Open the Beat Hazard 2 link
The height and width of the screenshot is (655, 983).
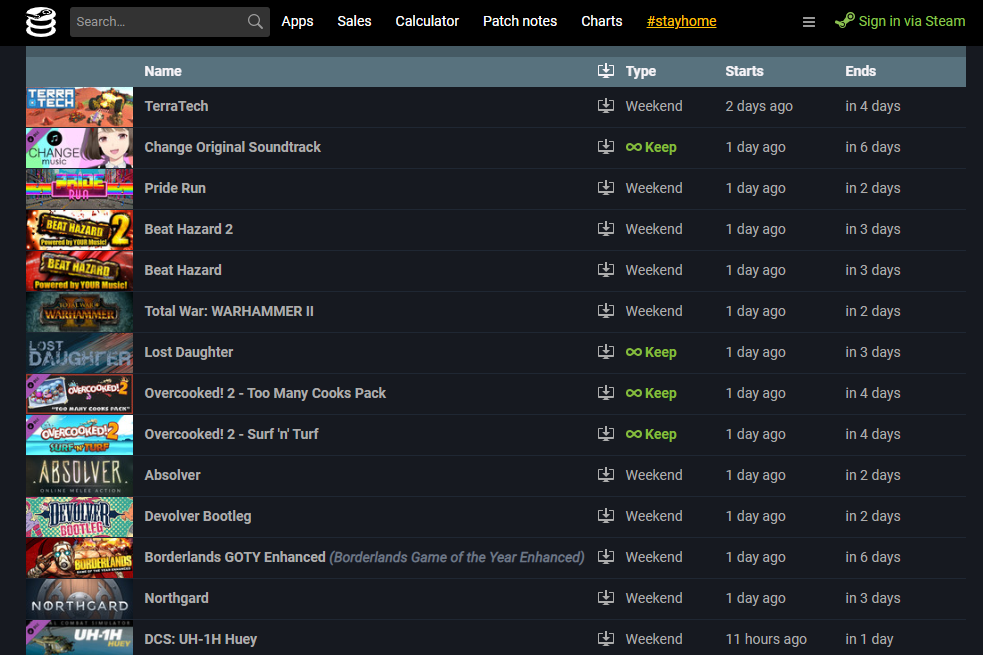[x=189, y=229]
